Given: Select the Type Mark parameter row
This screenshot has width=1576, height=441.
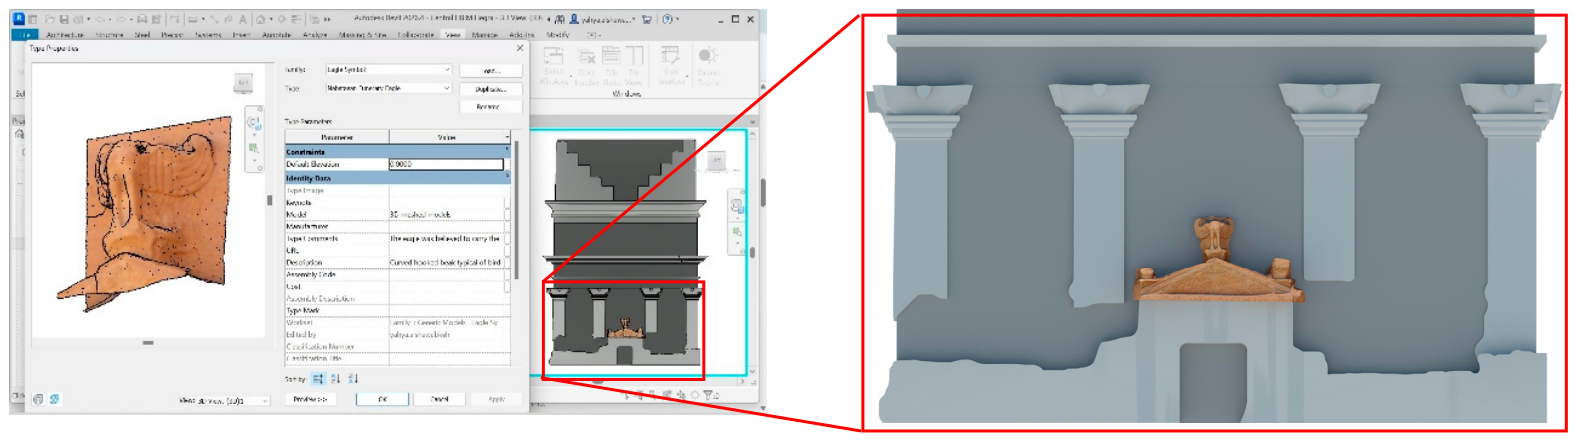Looking at the screenshot, I should pyautogui.click(x=397, y=310).
